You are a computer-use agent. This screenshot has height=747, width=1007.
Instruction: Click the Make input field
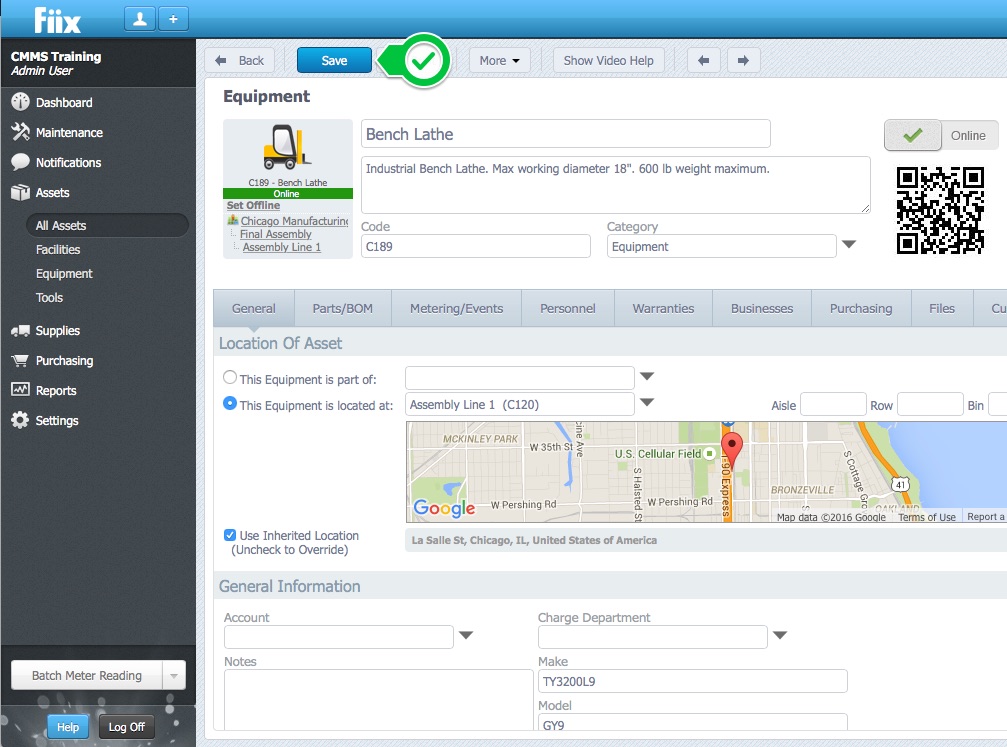point(692,682)
